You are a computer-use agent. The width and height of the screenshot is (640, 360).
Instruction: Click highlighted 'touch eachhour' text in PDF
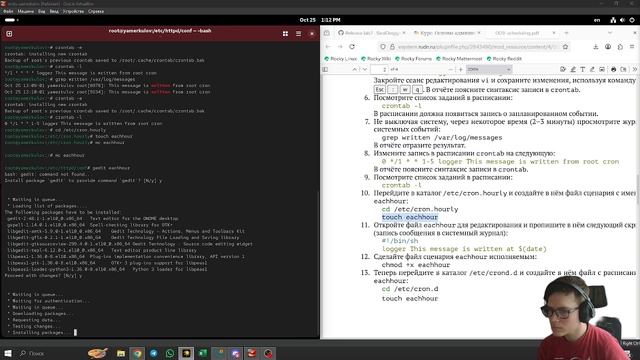click(410, 217)
